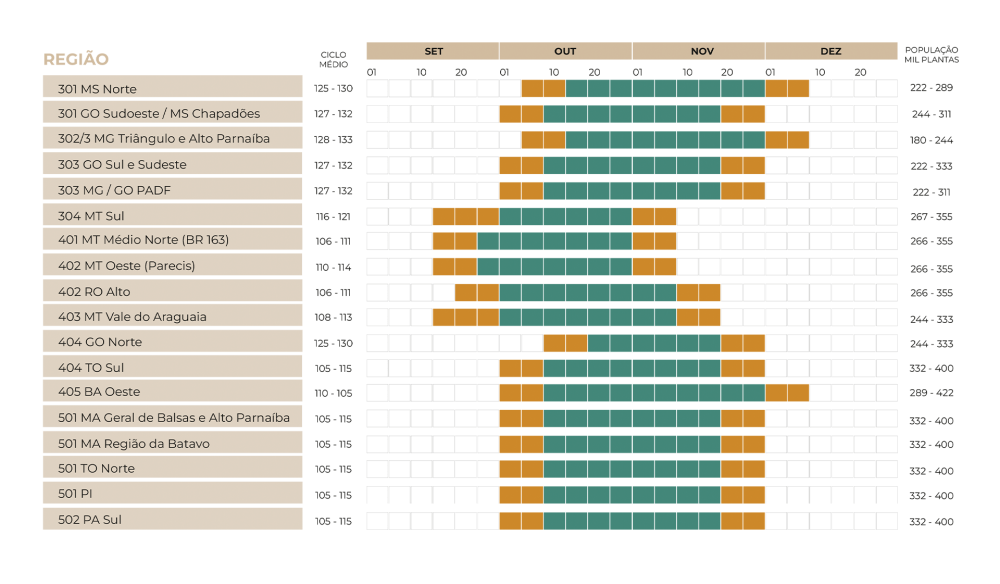Click cycle 127 - 132 for 303 MG / GO PADF
The image size is (1000, 584).
334,191
